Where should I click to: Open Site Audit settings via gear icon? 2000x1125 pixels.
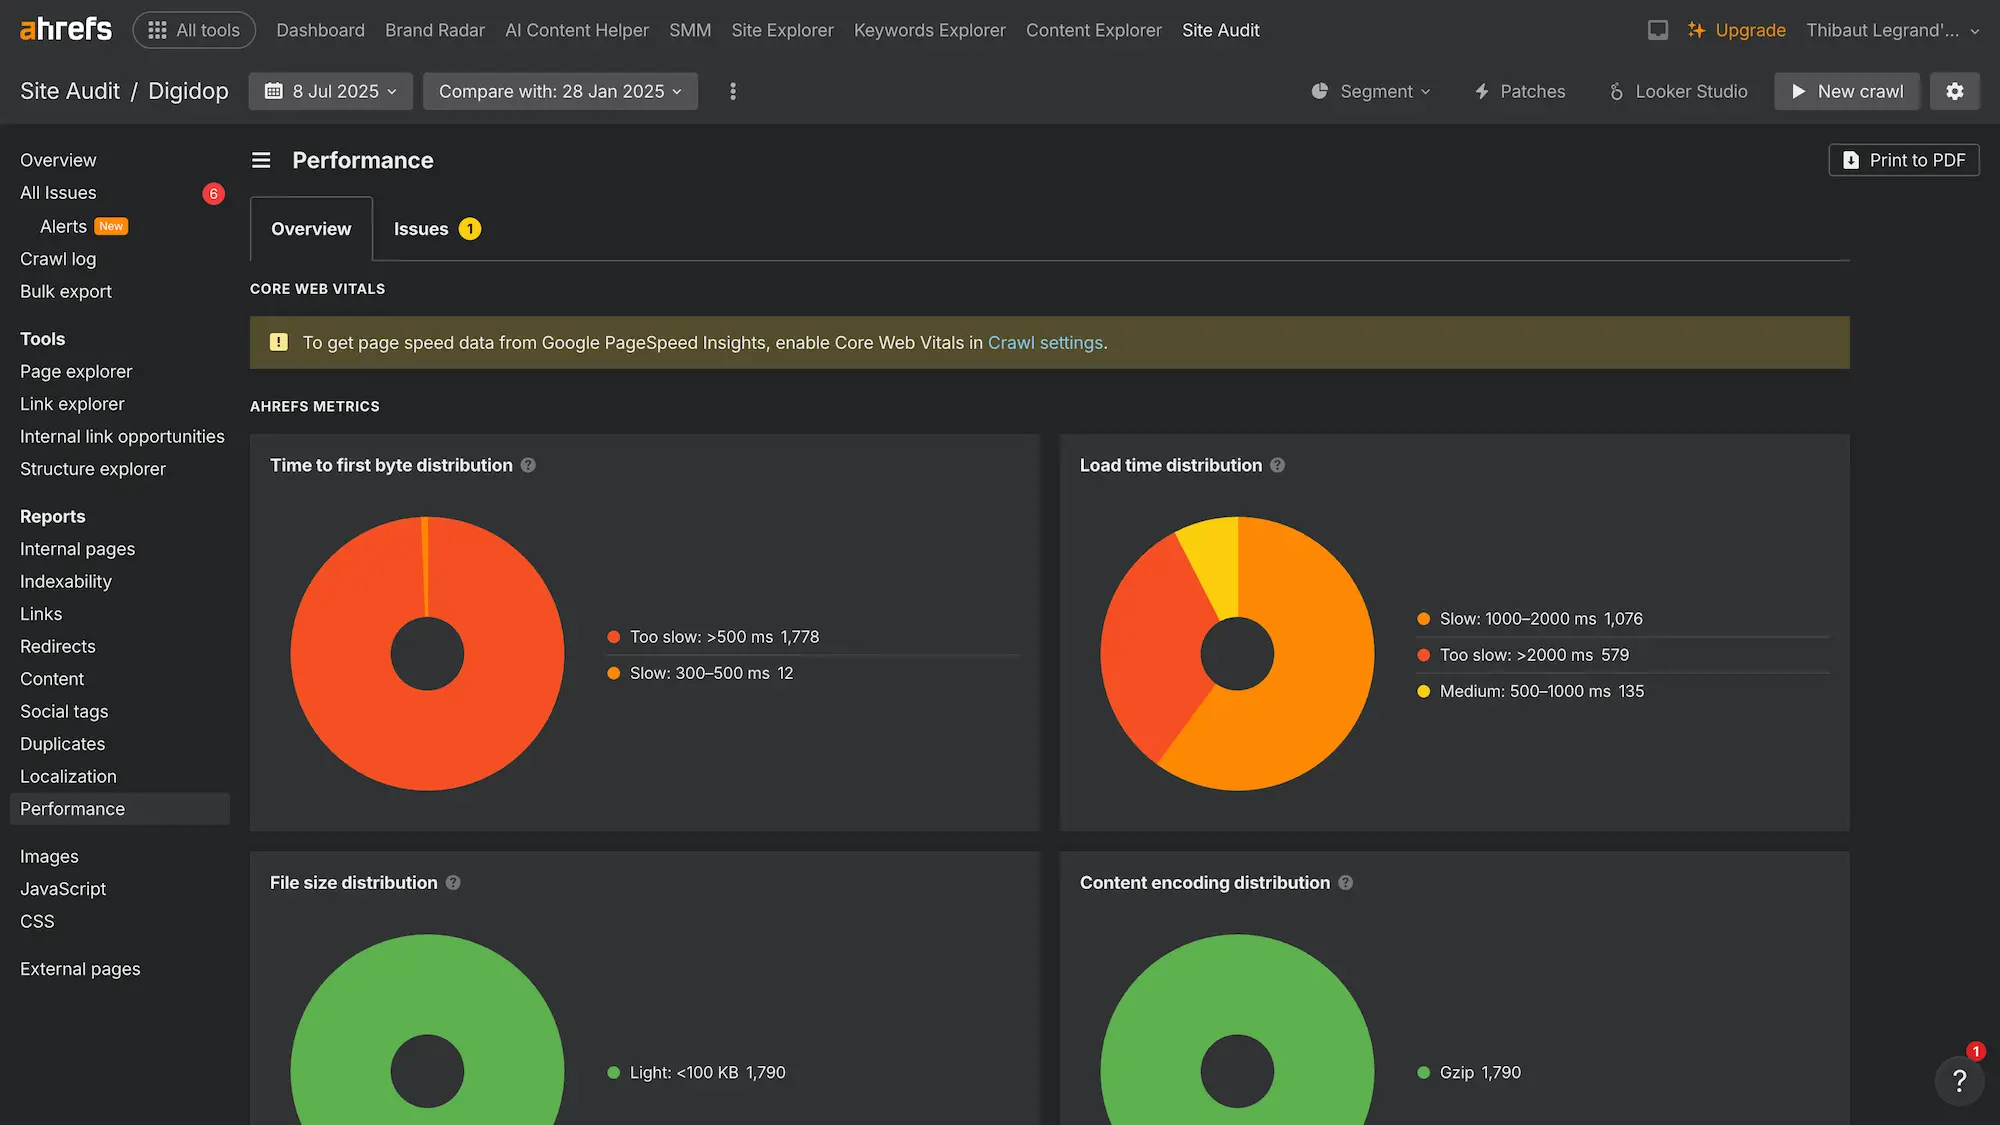pyautogui.click(x=1955, y=91)
